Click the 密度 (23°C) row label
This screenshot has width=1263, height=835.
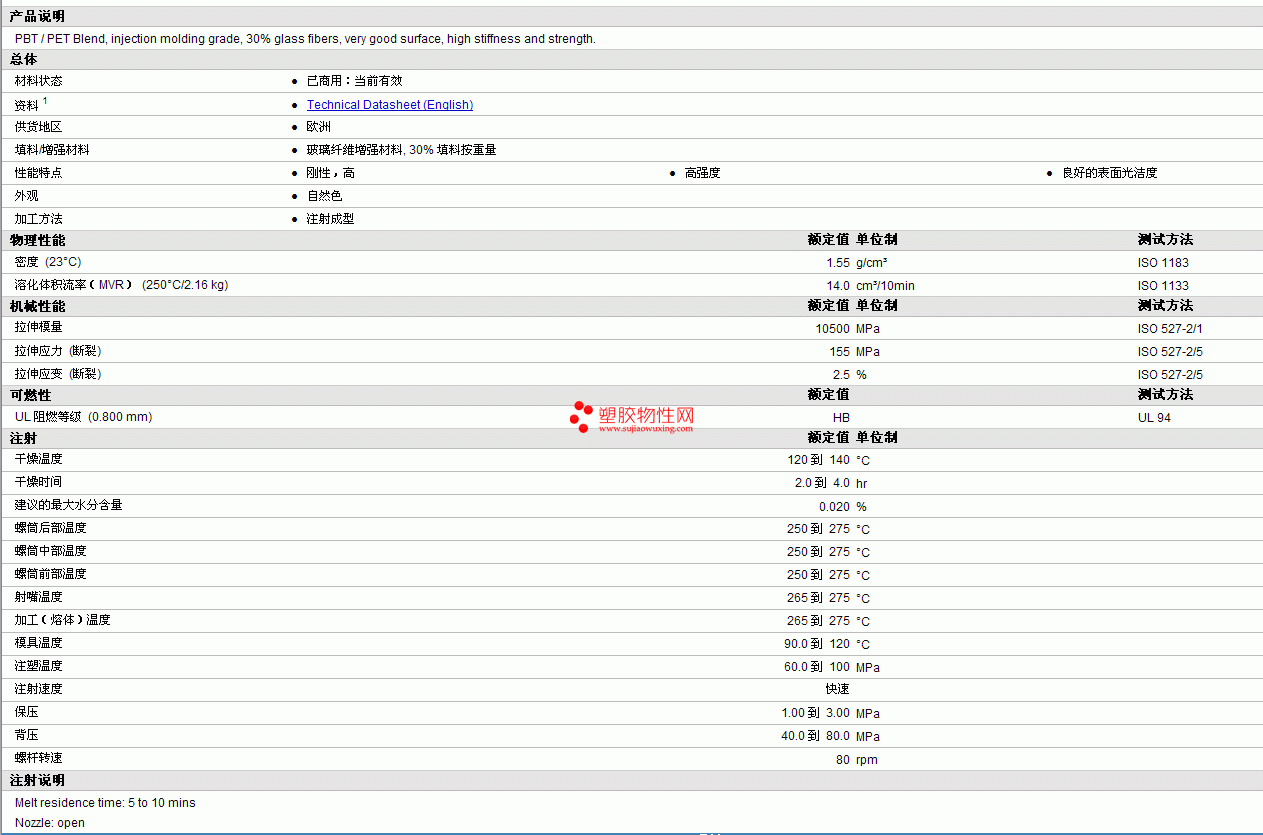(x=48, y=262)
